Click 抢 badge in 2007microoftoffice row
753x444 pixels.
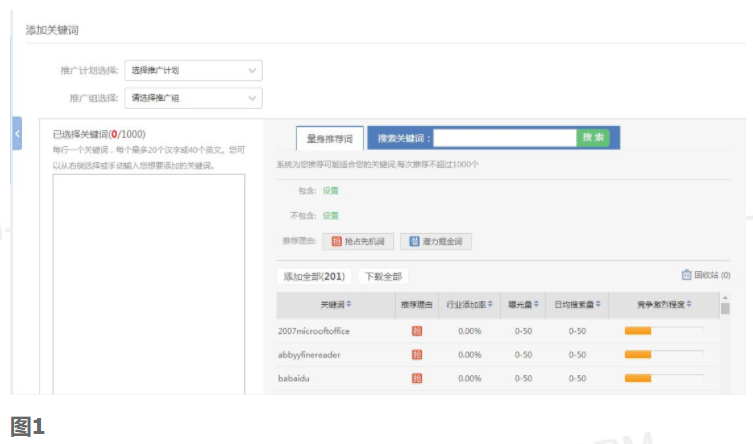tap(417, 331)
